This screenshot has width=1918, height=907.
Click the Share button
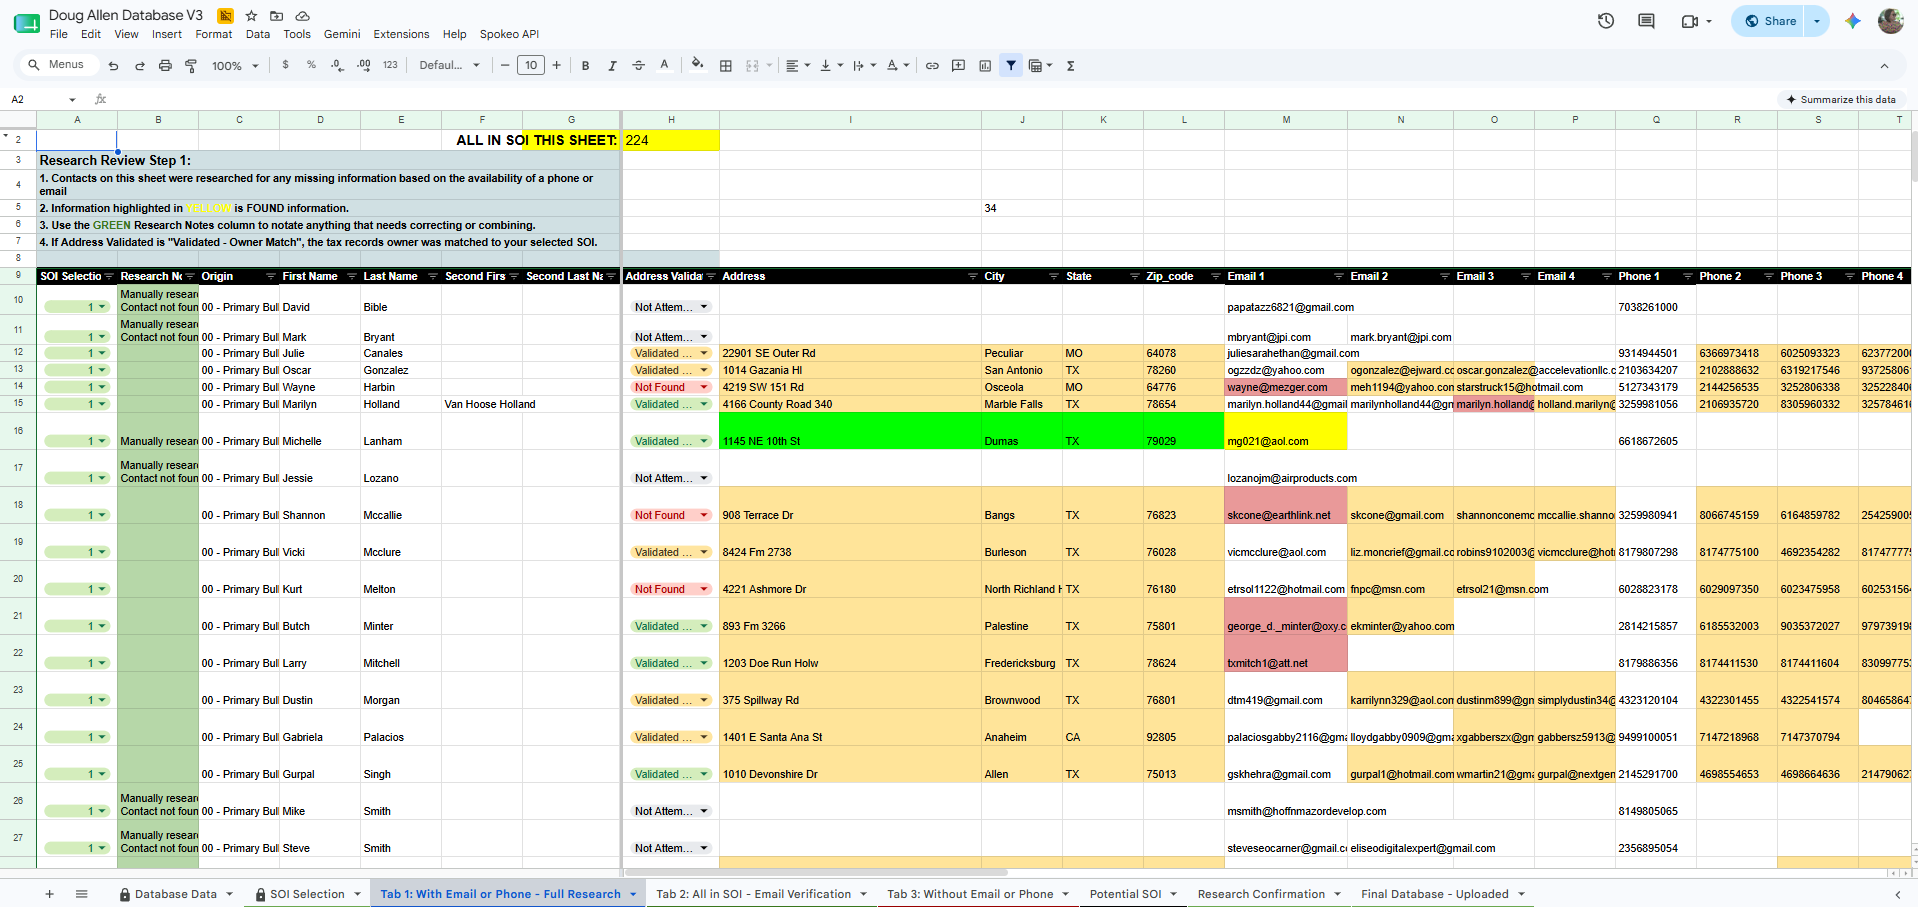(x=1770, y=21)
